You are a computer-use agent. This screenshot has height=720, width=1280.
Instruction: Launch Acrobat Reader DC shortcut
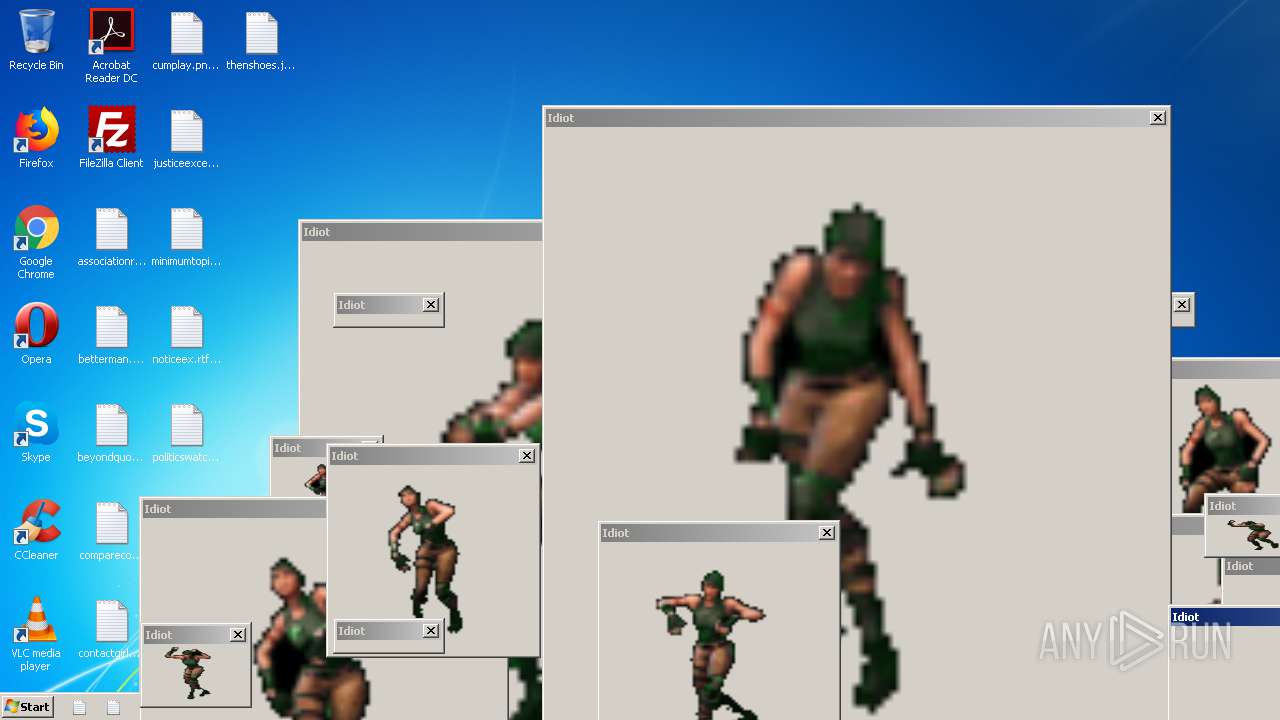pyautogui.click(x=111, y=46)
